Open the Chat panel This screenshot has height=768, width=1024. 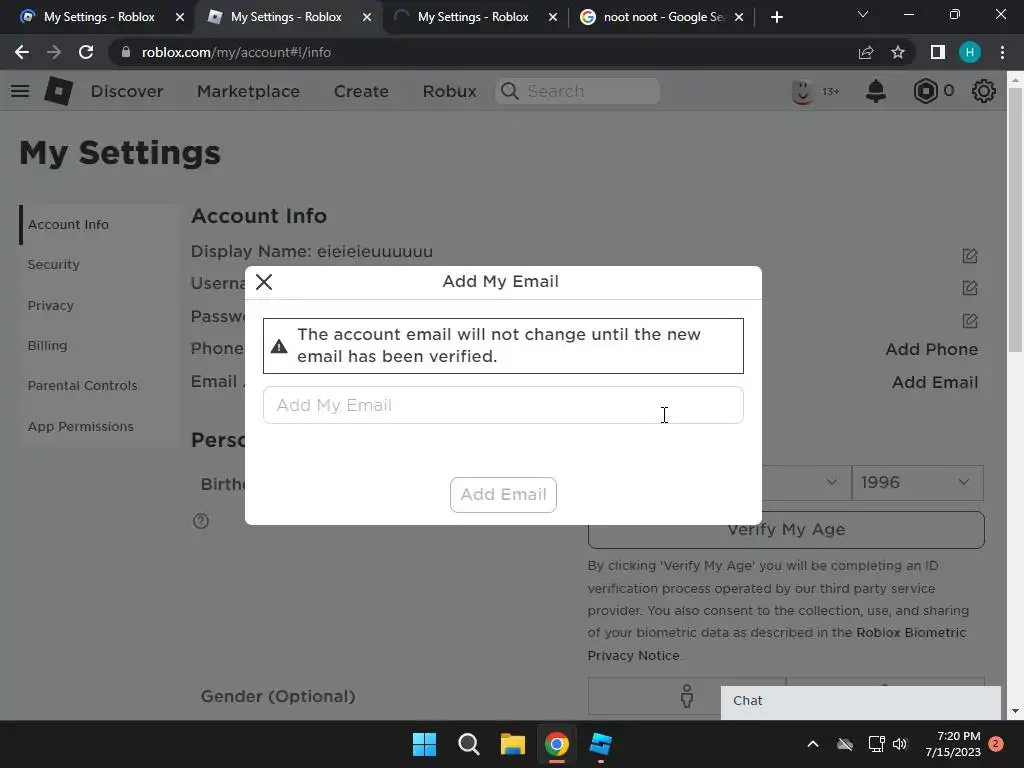click(x=861, y=701)
